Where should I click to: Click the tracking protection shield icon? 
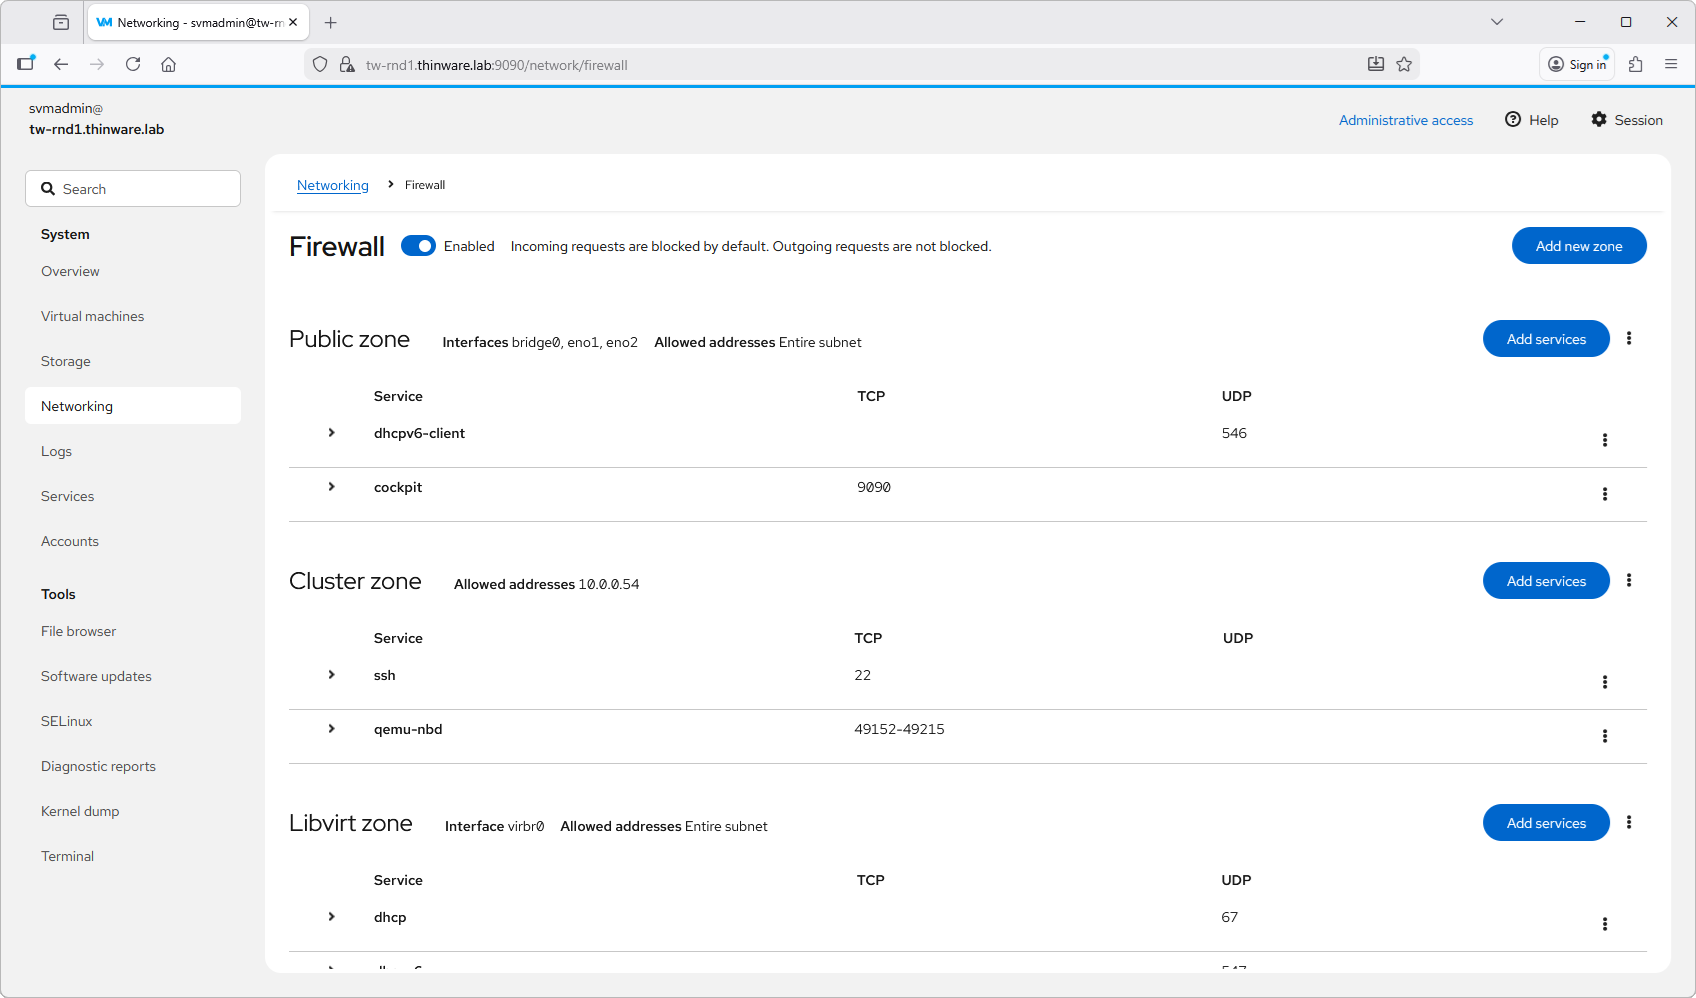320,64
